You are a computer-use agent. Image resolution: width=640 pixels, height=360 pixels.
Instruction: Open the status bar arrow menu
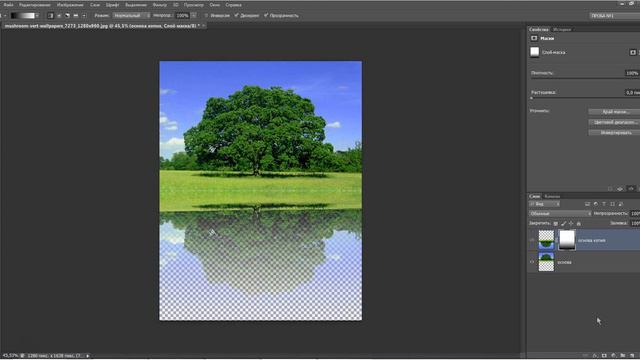87,356
